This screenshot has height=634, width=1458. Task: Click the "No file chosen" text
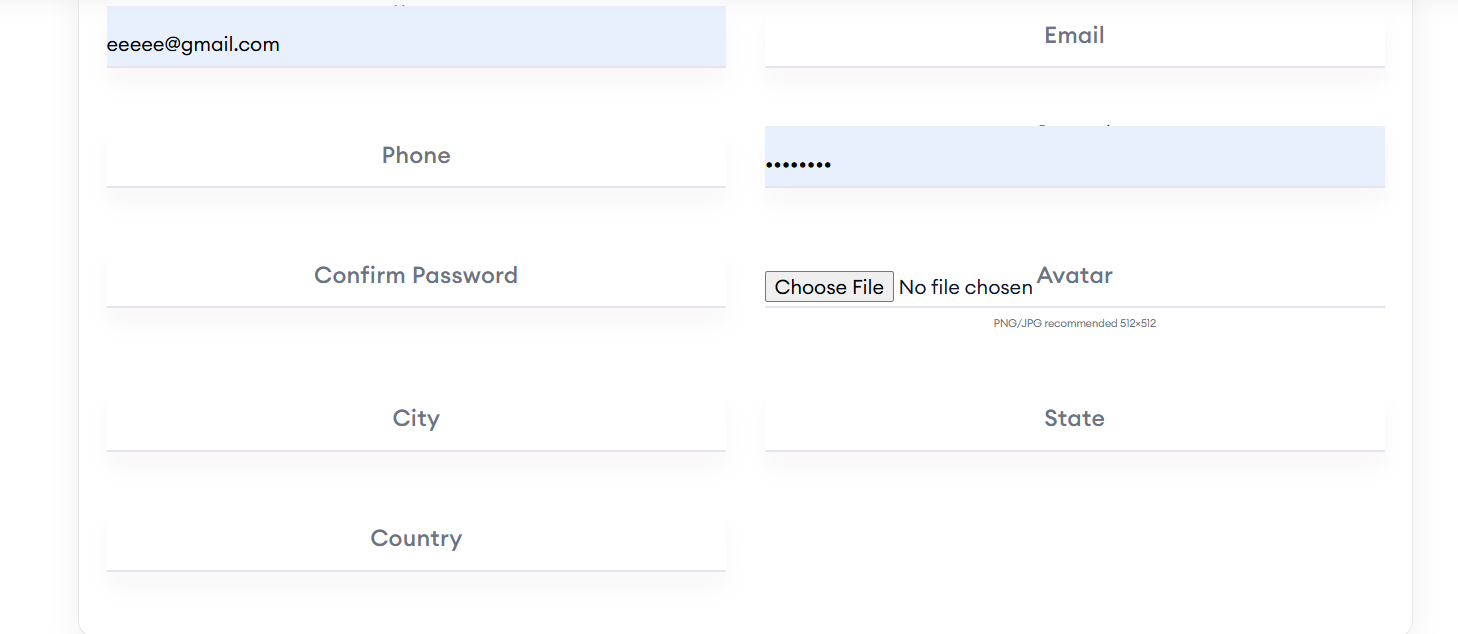[965, 288]
